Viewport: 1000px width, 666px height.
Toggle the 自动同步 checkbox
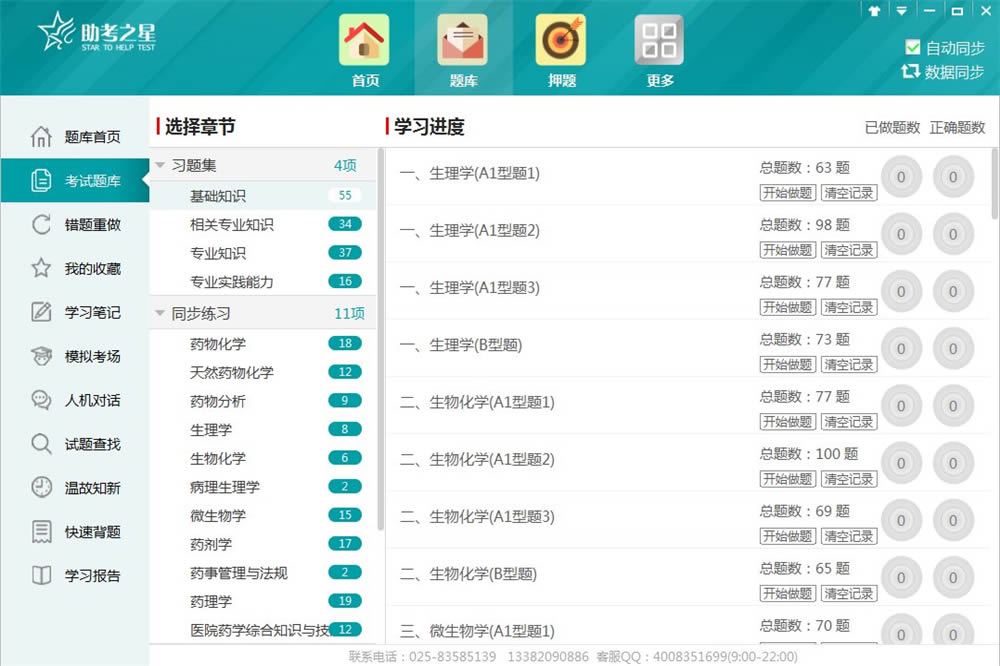tap(912, 47)
